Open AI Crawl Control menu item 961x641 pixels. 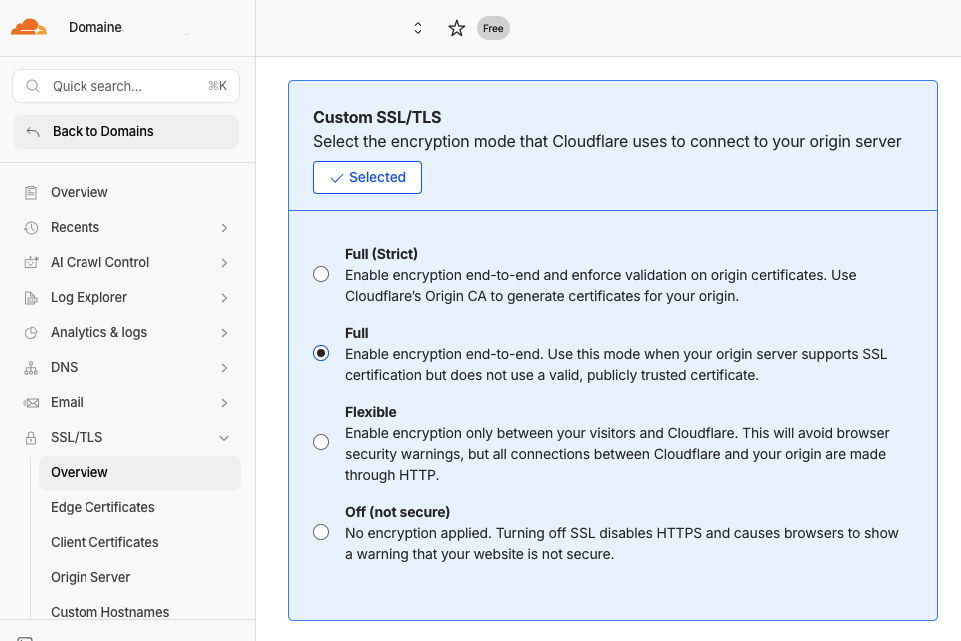coord(100,262)
